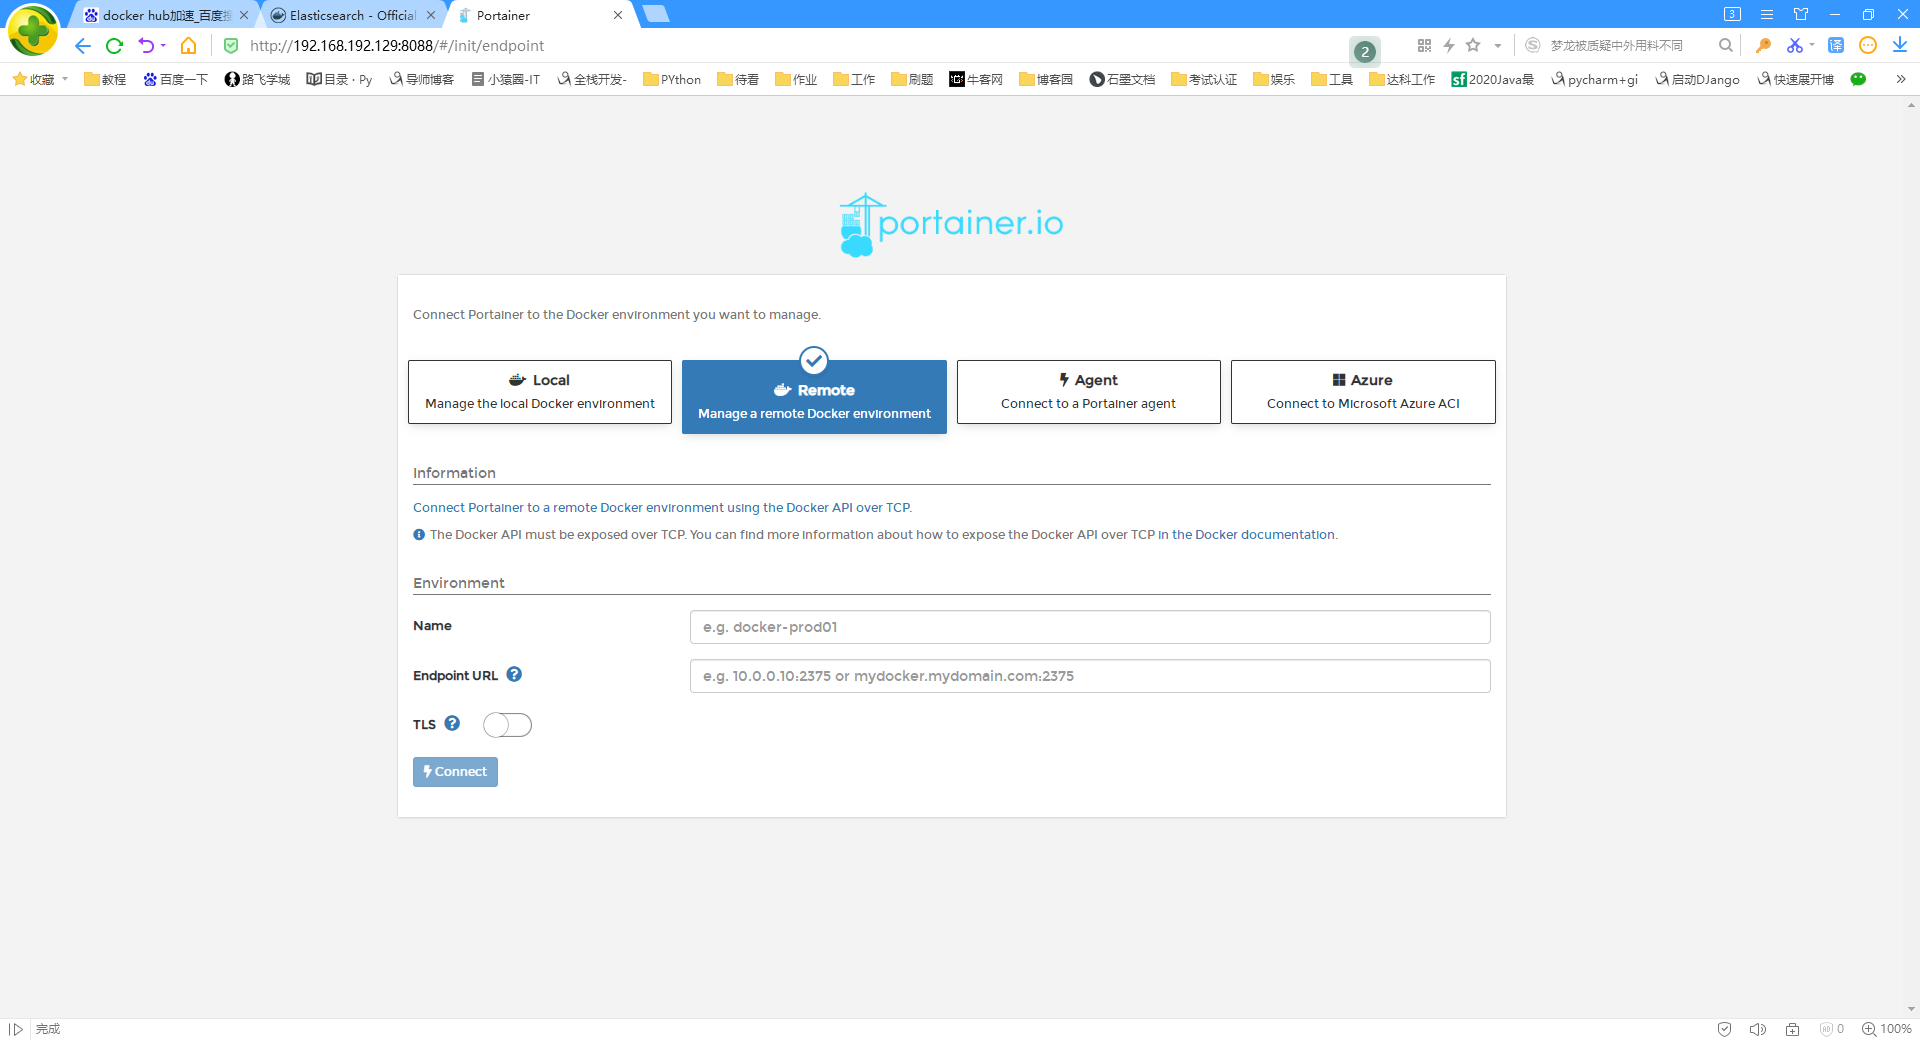Switch to docker hub加速 tab
This screenshot has height=1040, width=1920.
pyautogui.click(x=166, y=15)
